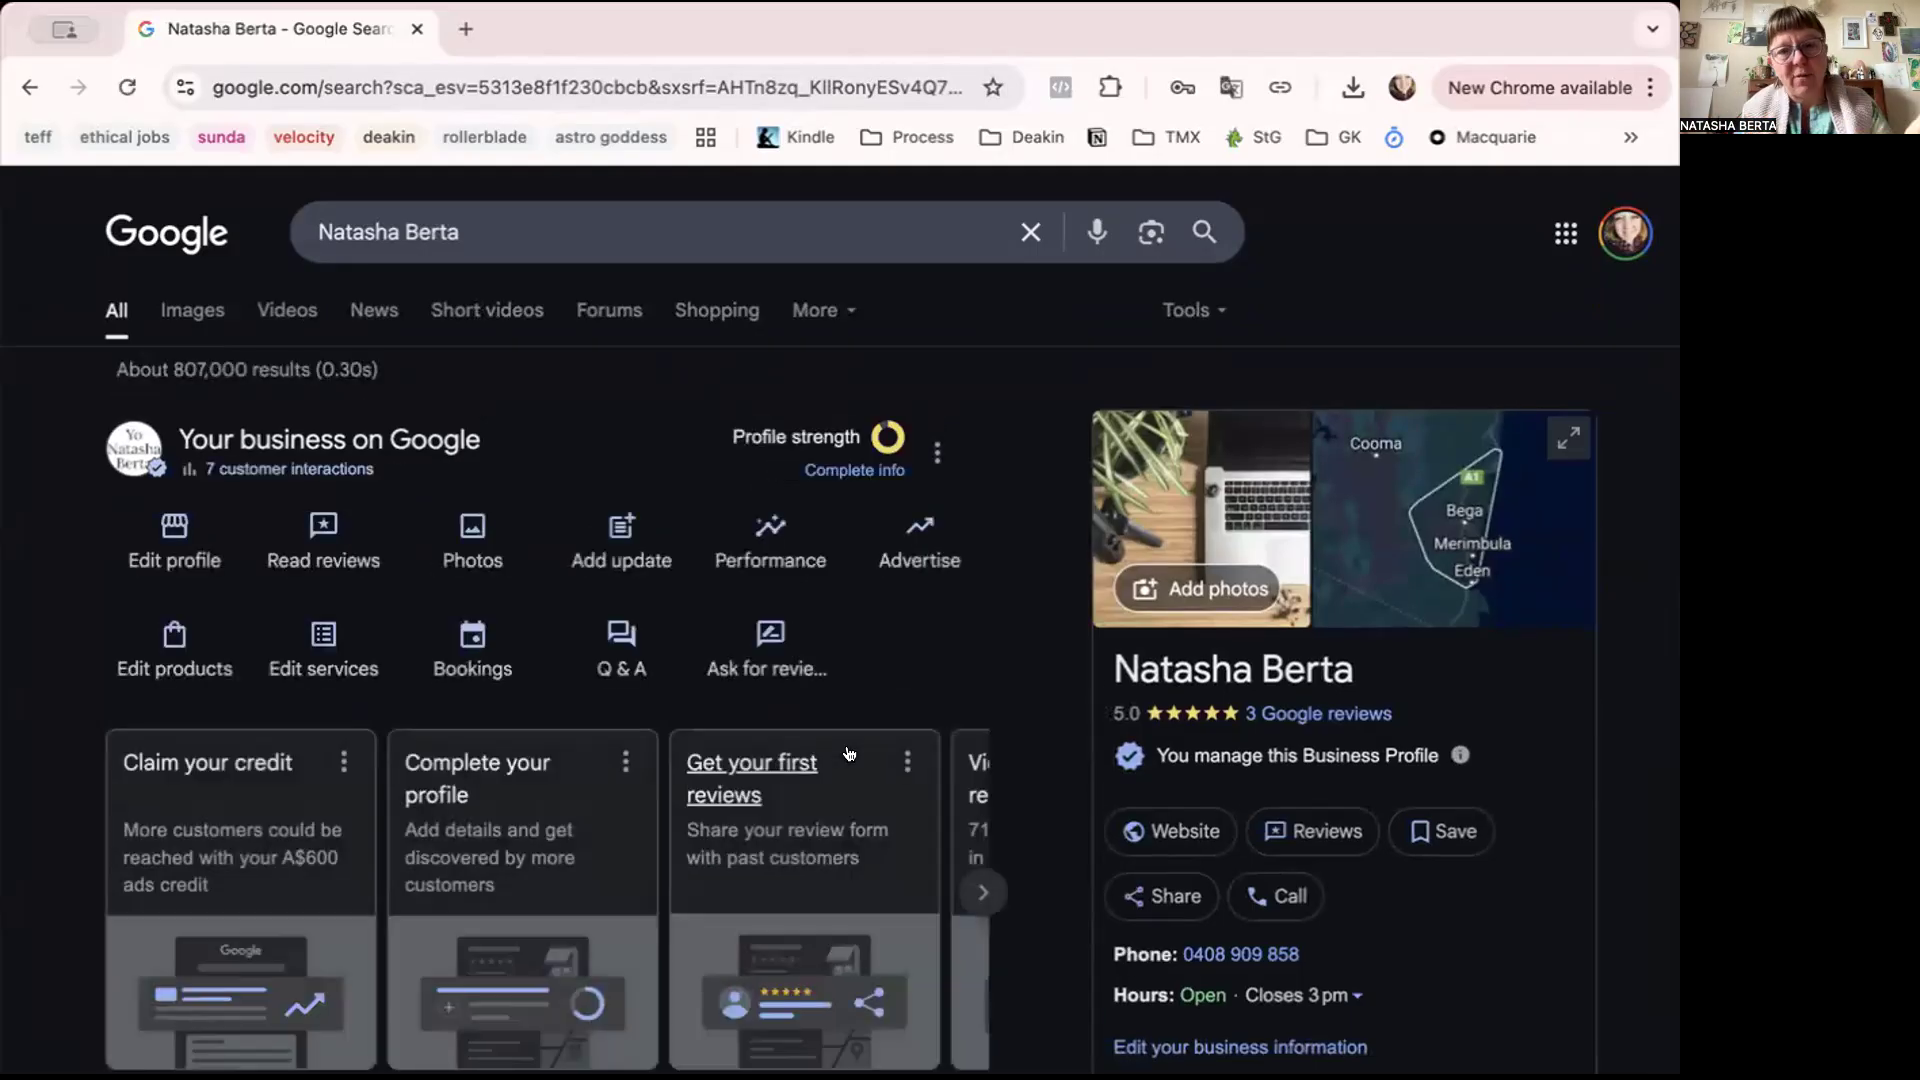Click the magnifier search icon

[x=1204, y=232]
